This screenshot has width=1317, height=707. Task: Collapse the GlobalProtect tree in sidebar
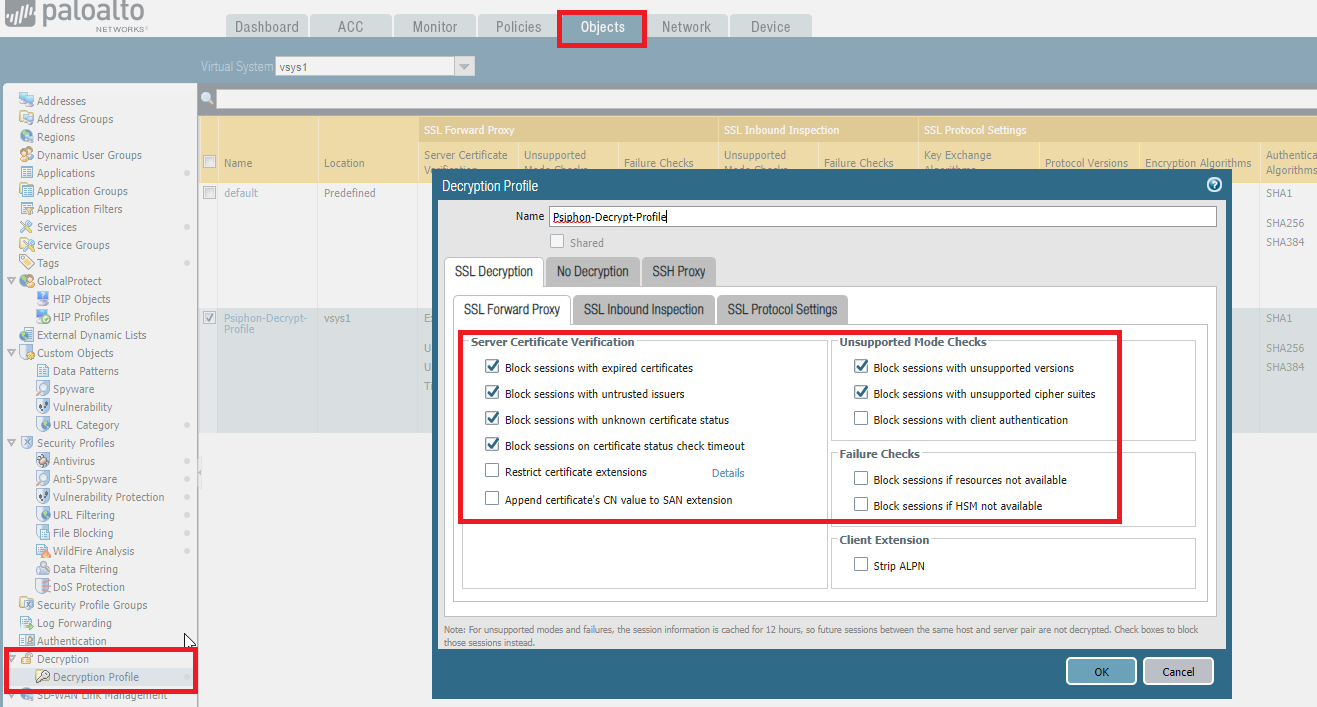12,280
